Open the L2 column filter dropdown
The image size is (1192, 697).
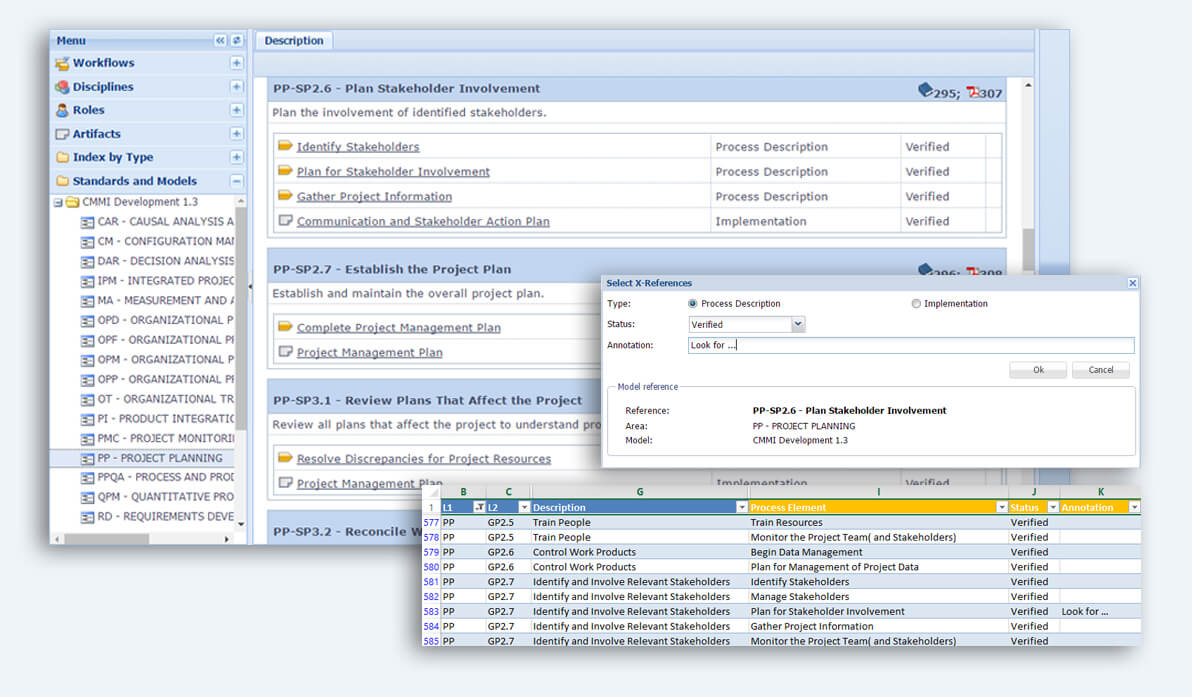[524, 507]
